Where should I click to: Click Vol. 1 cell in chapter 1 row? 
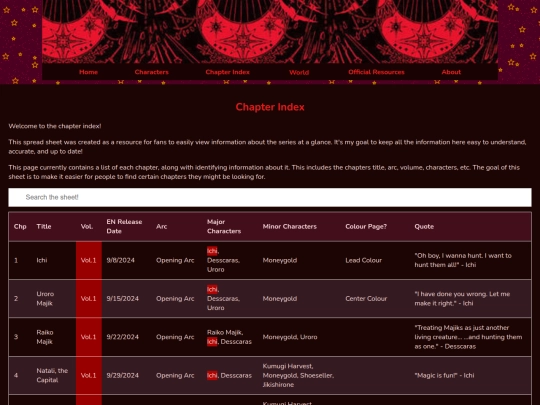click(x=89, y=260)
